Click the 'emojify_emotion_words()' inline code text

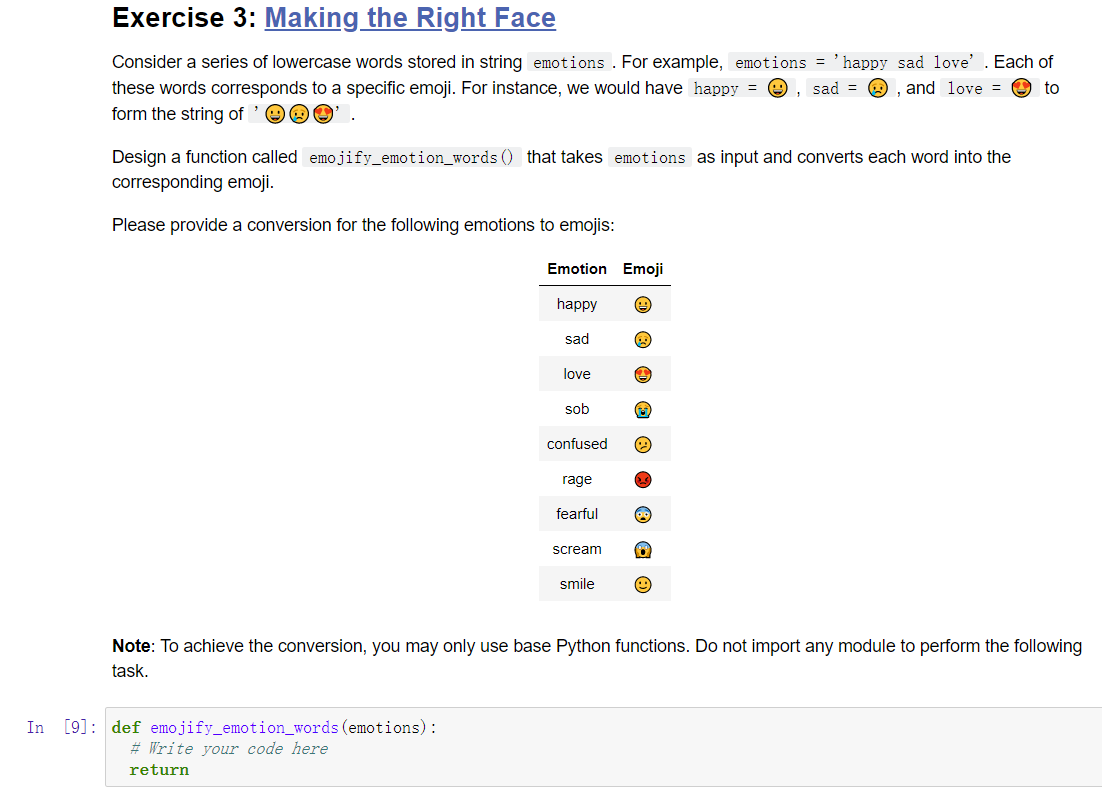[x=410, y=157]
